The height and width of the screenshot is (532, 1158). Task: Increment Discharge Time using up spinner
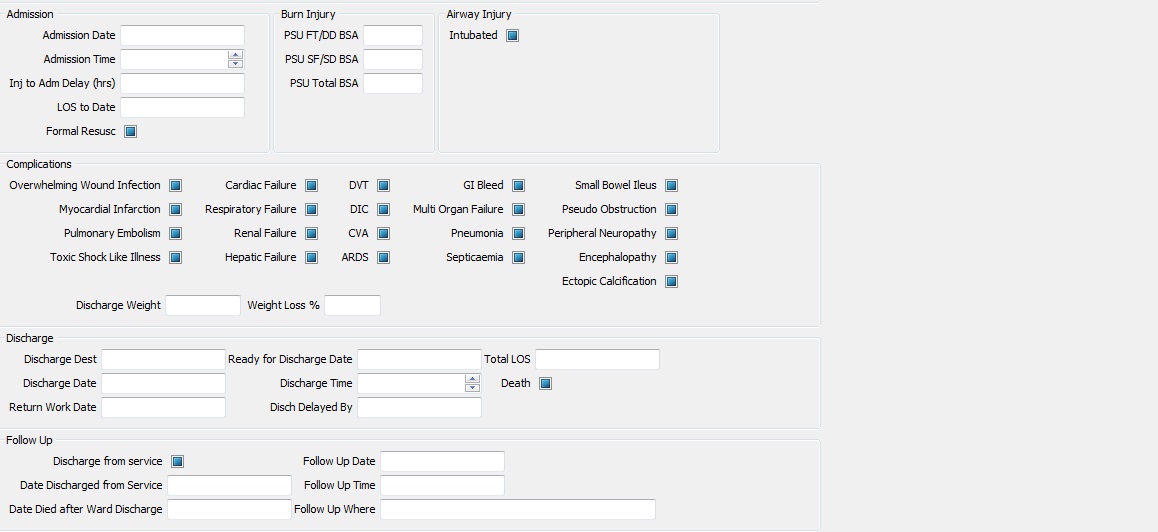click(x=472, y=379)
